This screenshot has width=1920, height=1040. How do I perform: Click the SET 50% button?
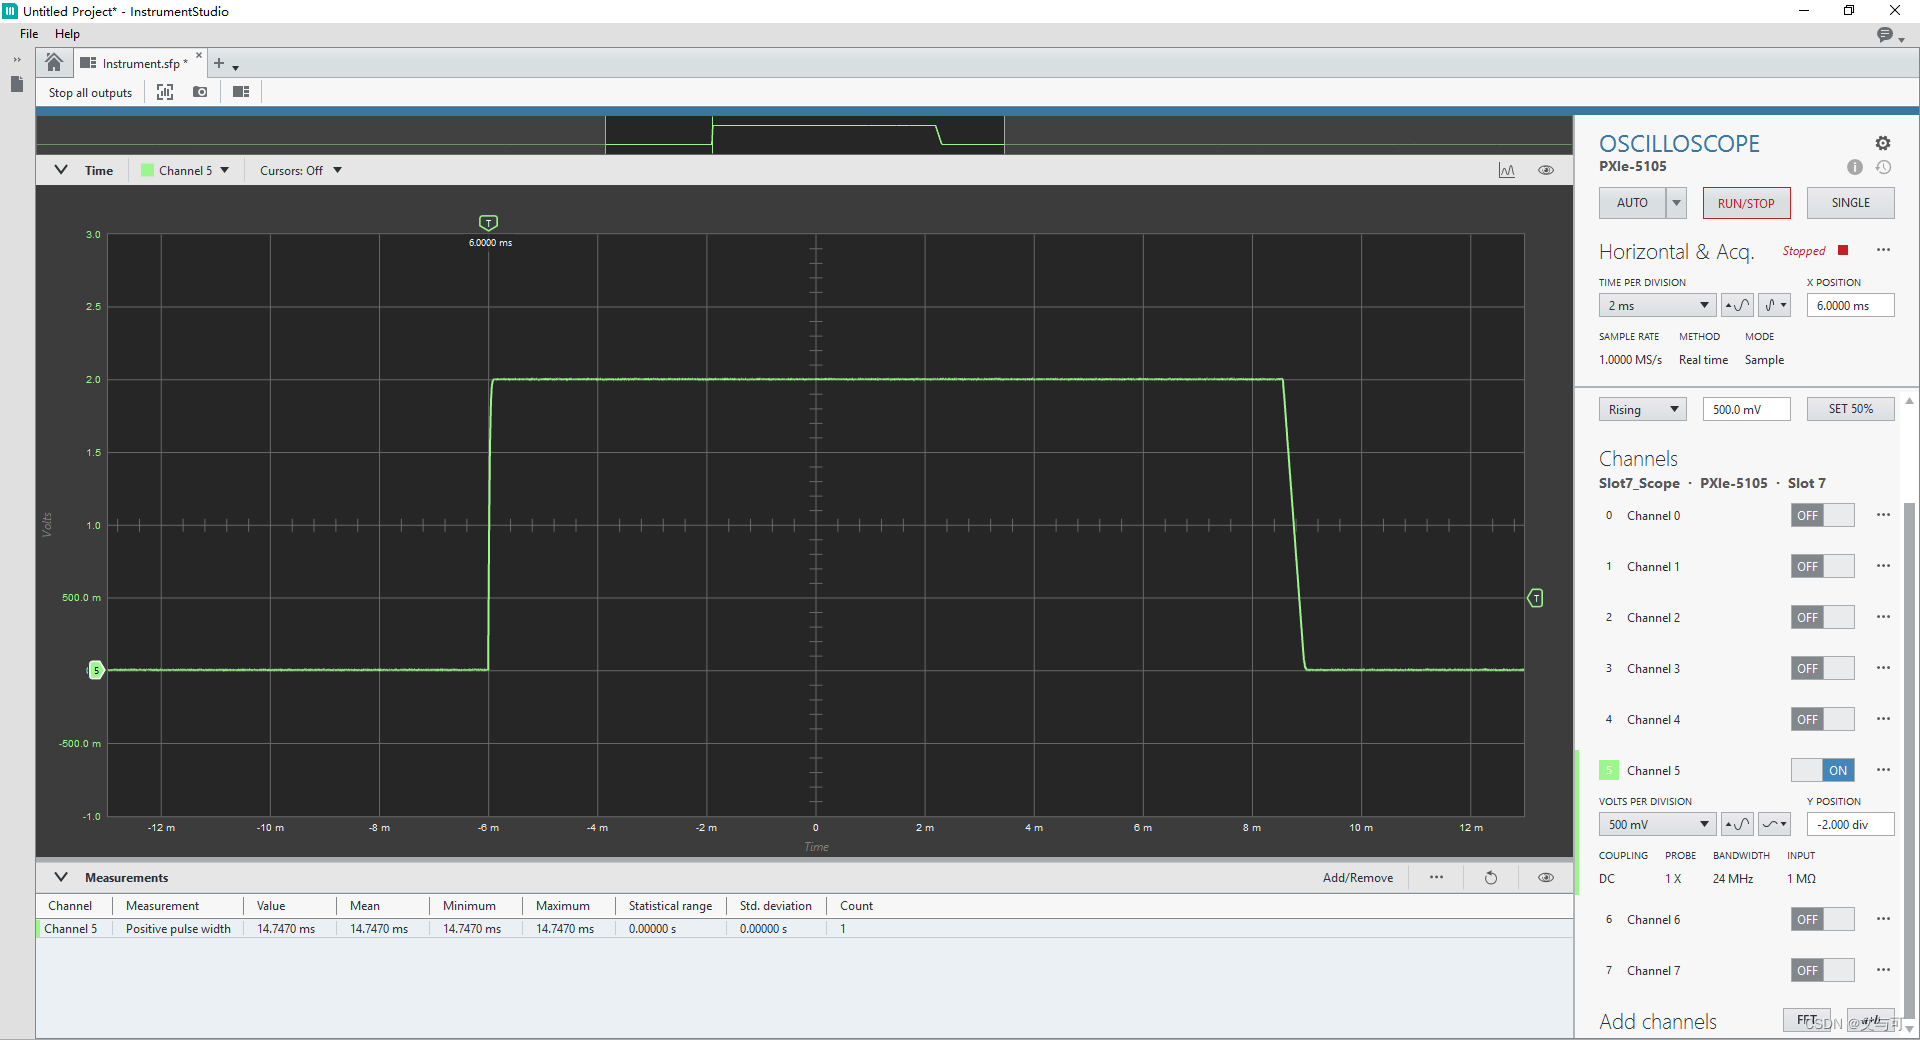1850,409
